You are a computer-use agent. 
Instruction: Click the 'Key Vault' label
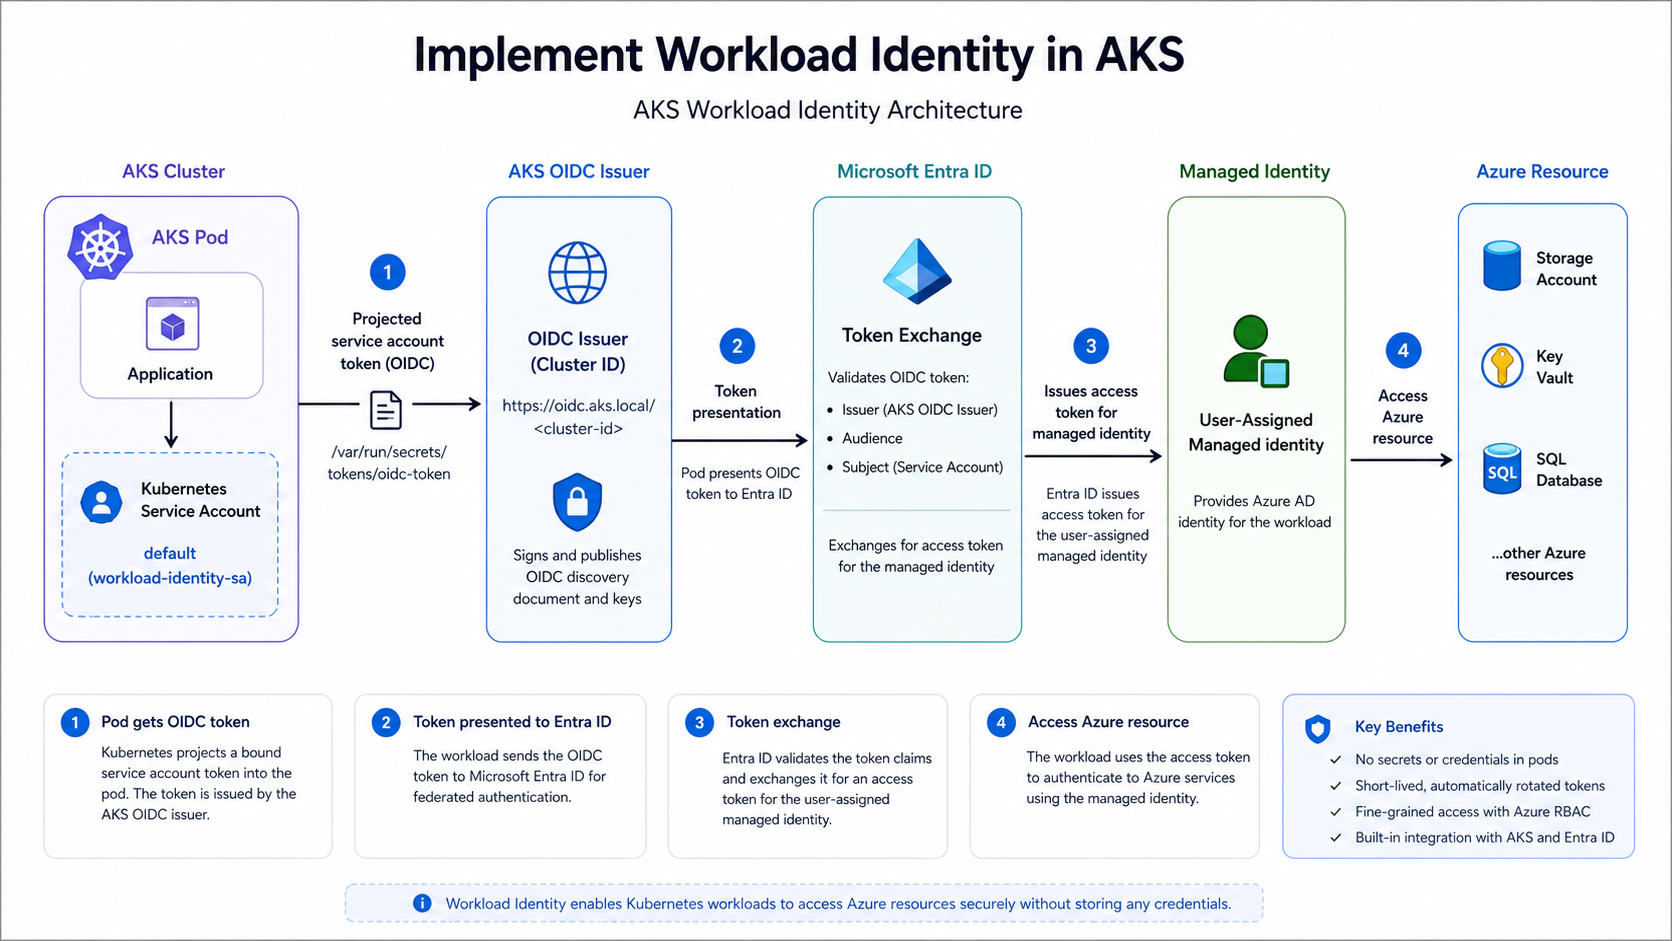pos(1554,367)
